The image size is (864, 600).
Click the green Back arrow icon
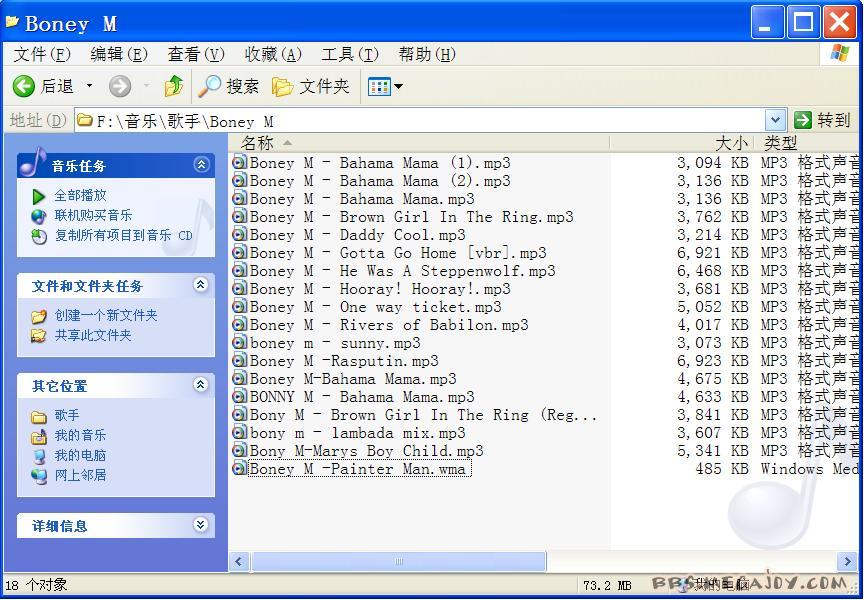(x=24, y=86)
